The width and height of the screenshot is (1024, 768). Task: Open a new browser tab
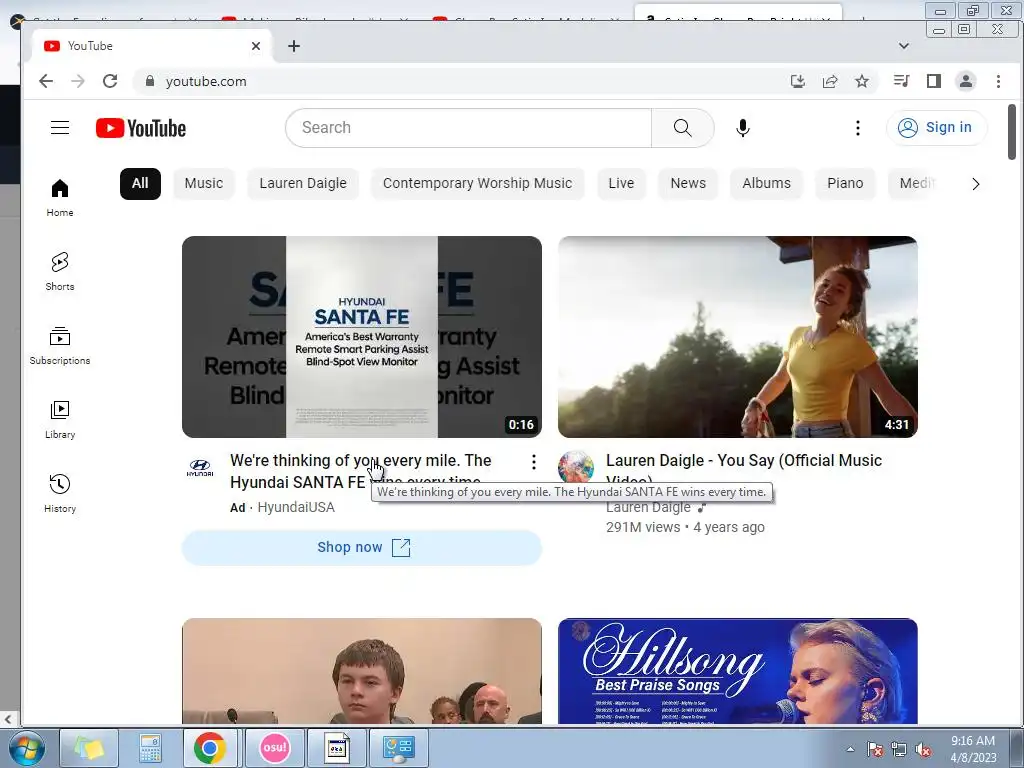pos(294,46)
